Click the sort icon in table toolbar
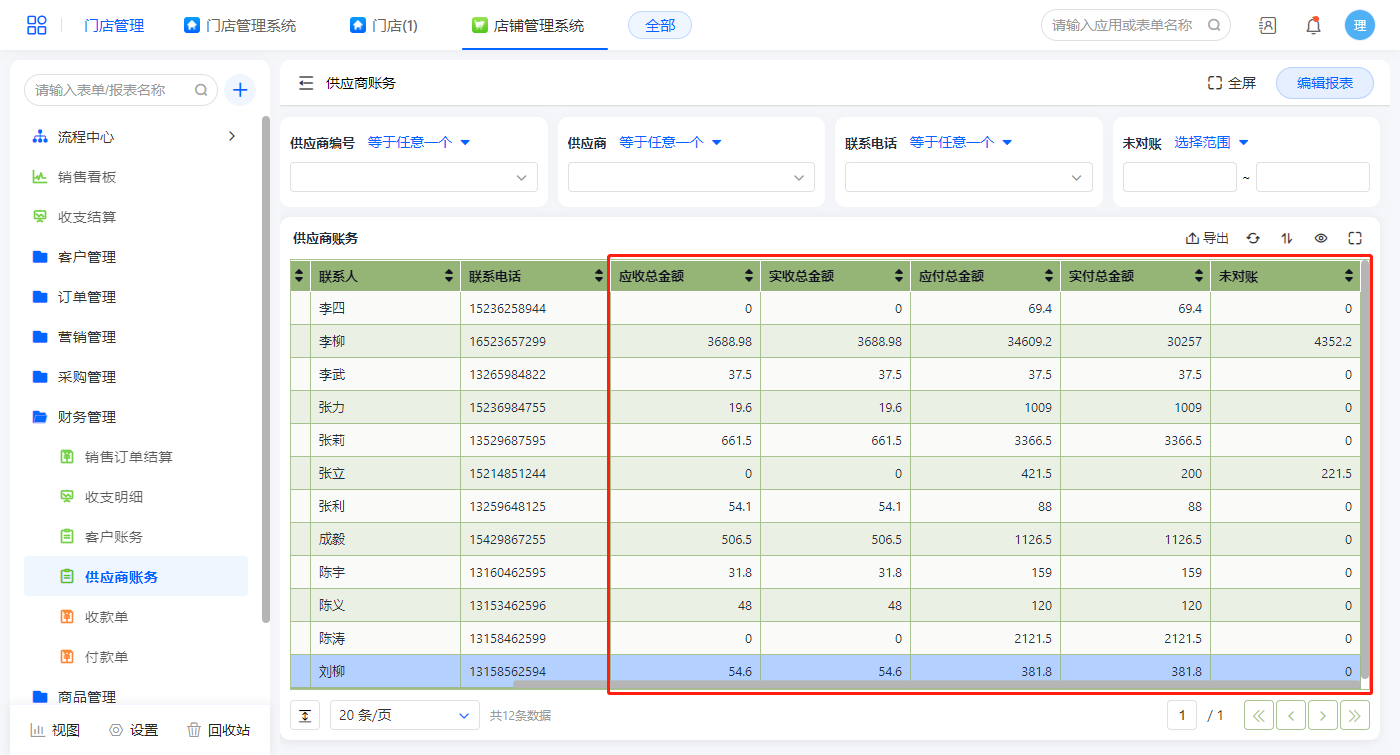The height and width of the screenshot is (755, 1400). coord(1287,238)
